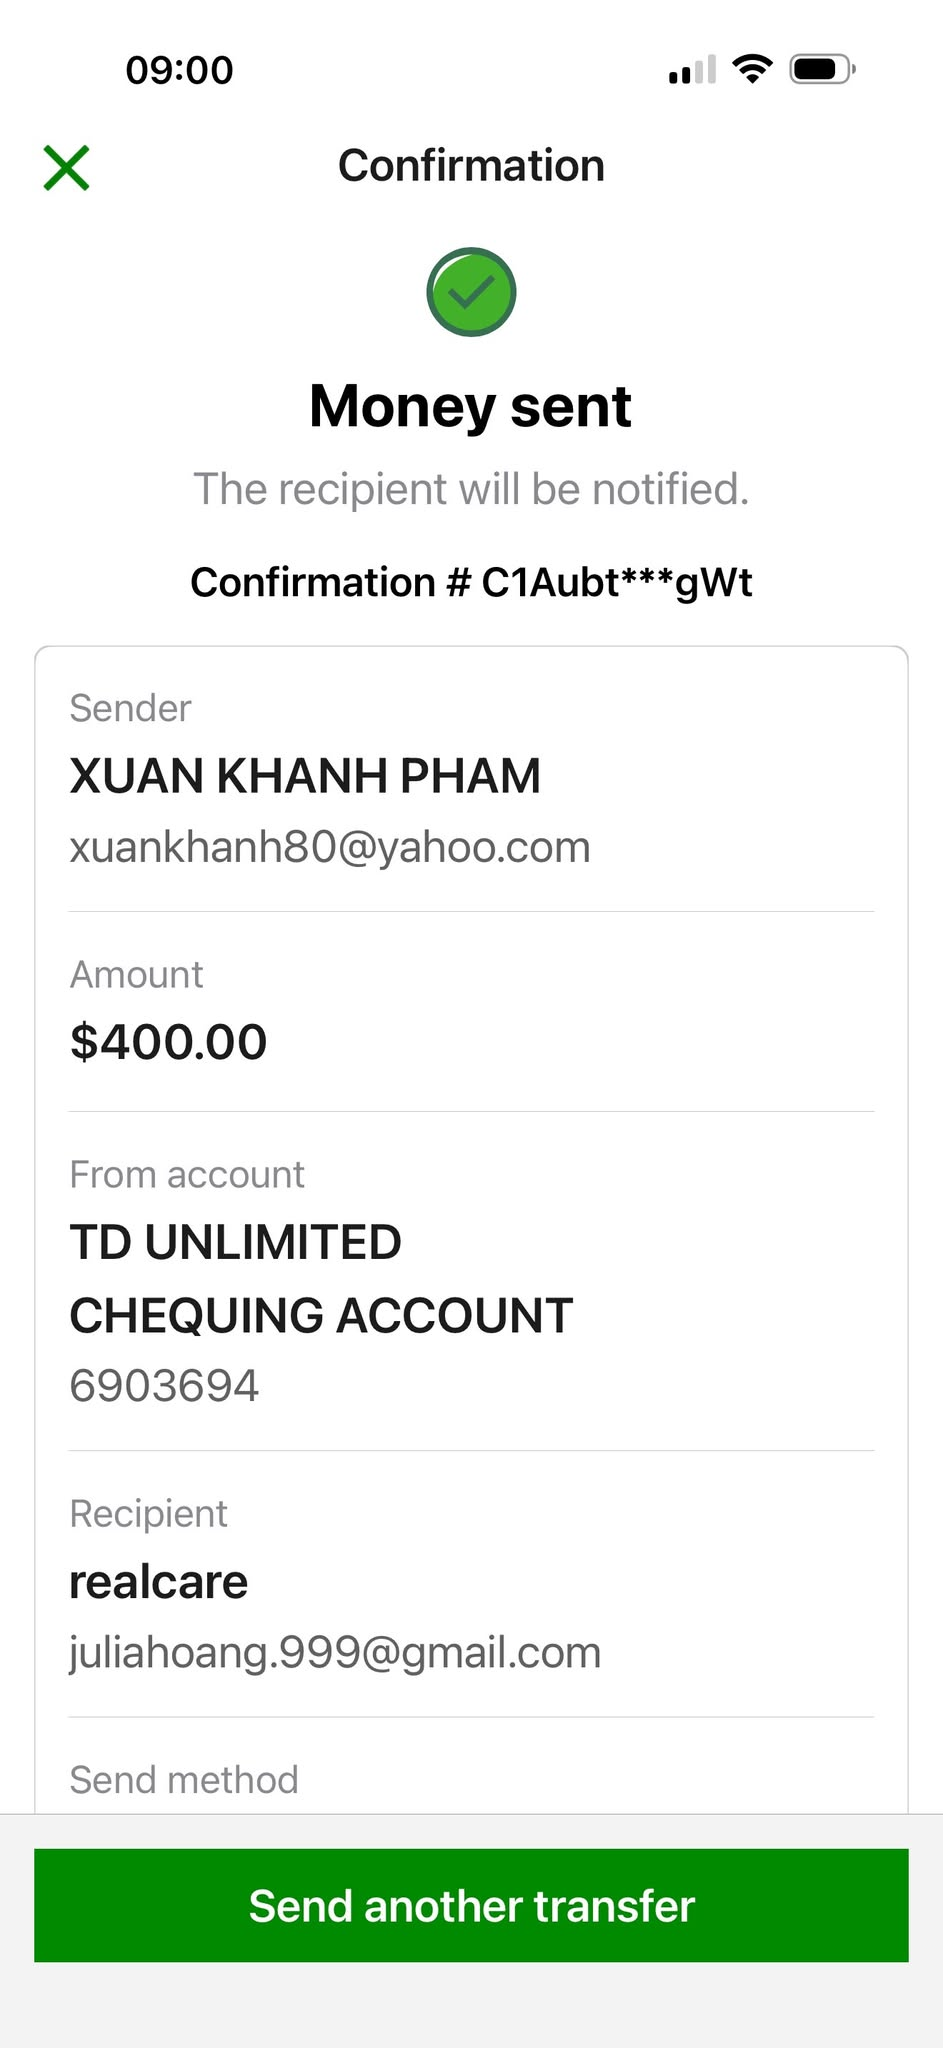
Task: Click Send another transfer button
Action: coord(471,1905)
